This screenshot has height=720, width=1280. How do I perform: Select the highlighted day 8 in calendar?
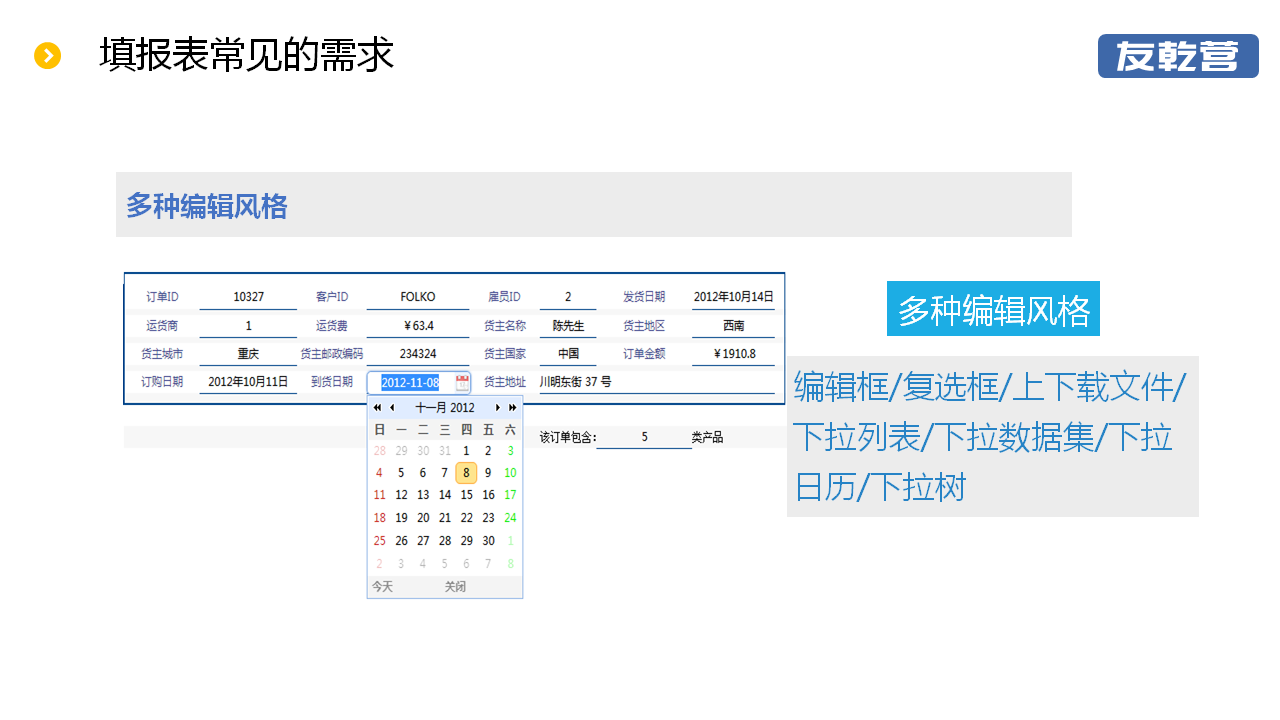[466, 473]
